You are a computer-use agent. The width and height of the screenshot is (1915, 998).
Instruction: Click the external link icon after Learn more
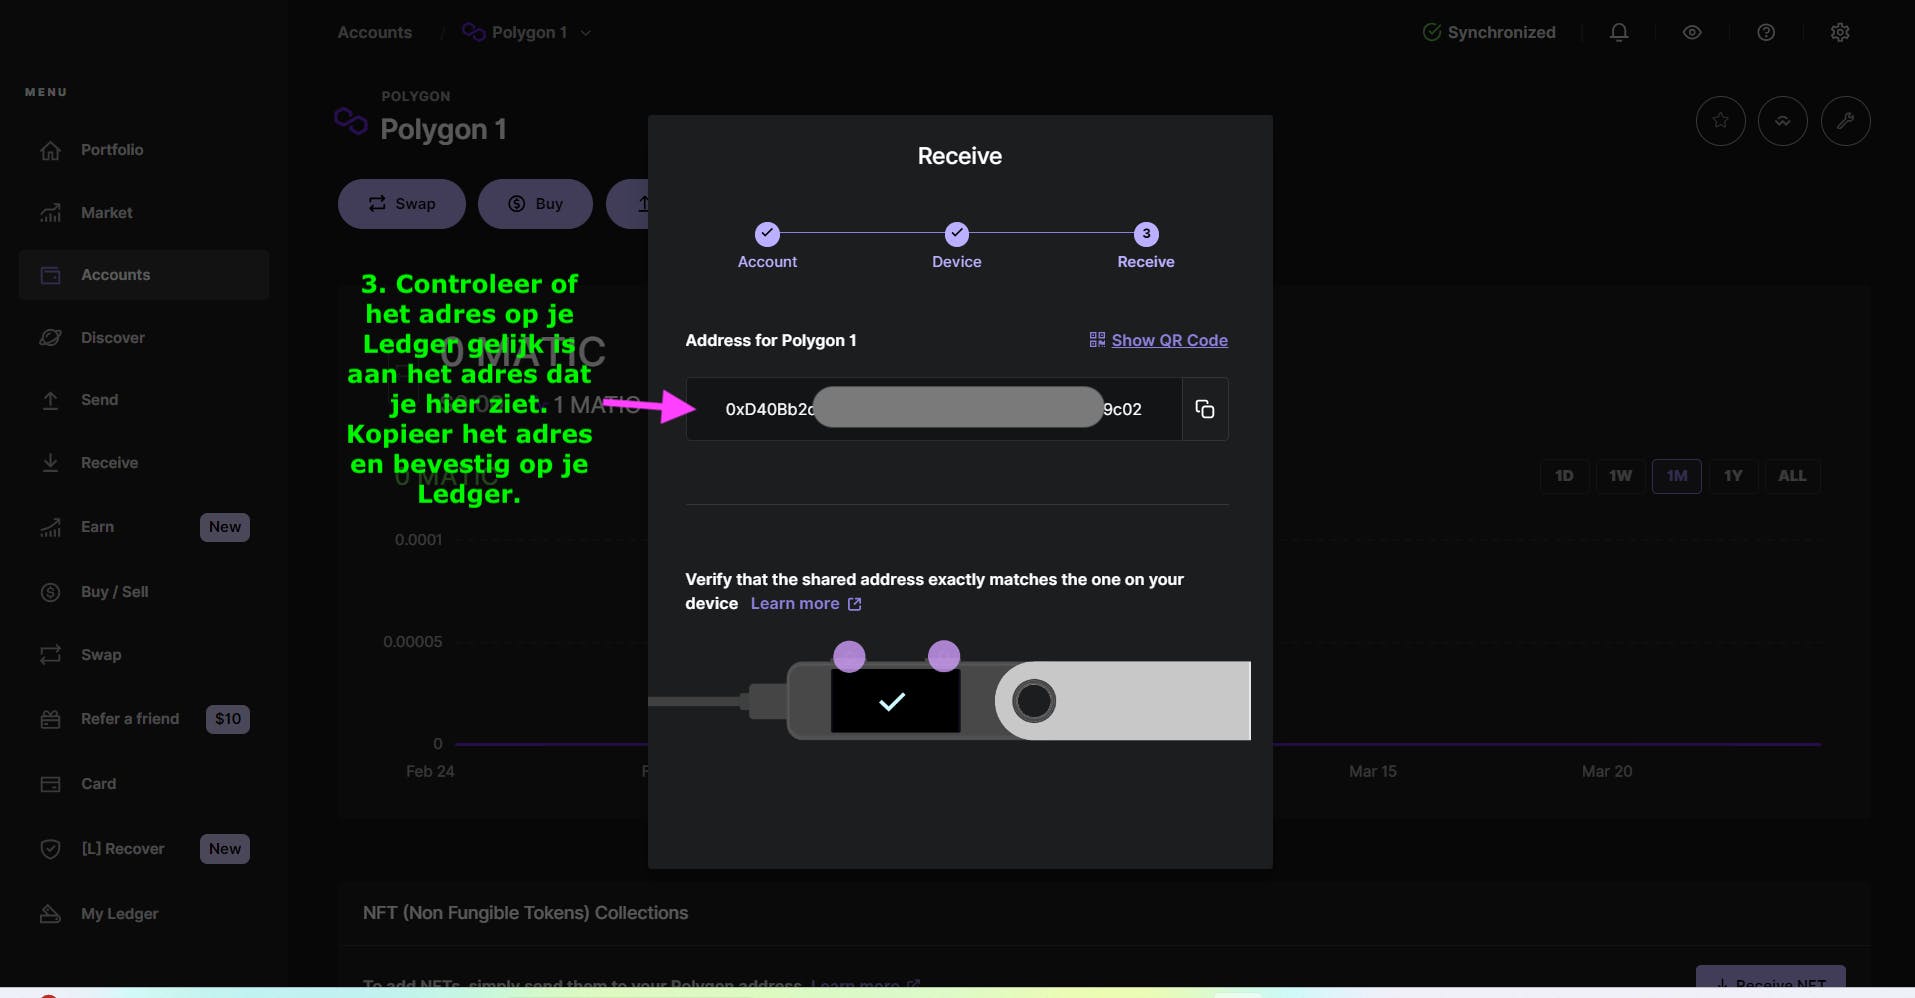tap(854, 604)
